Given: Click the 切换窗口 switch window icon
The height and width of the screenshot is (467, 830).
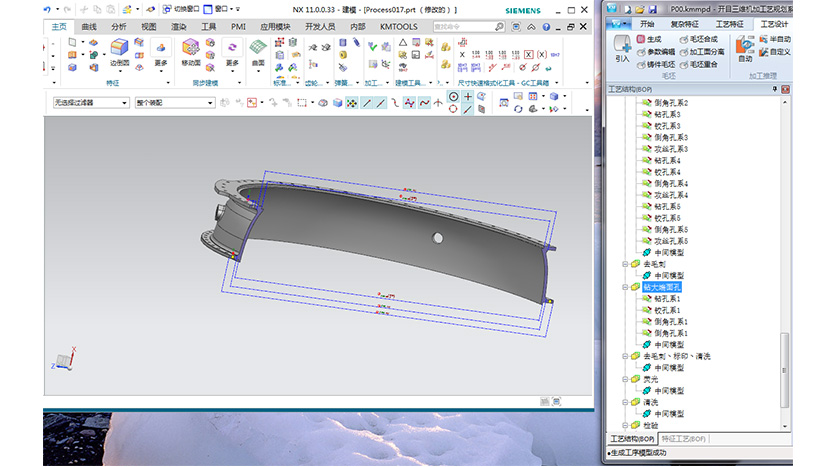Looking at the screenshot, I should [164, 9].
